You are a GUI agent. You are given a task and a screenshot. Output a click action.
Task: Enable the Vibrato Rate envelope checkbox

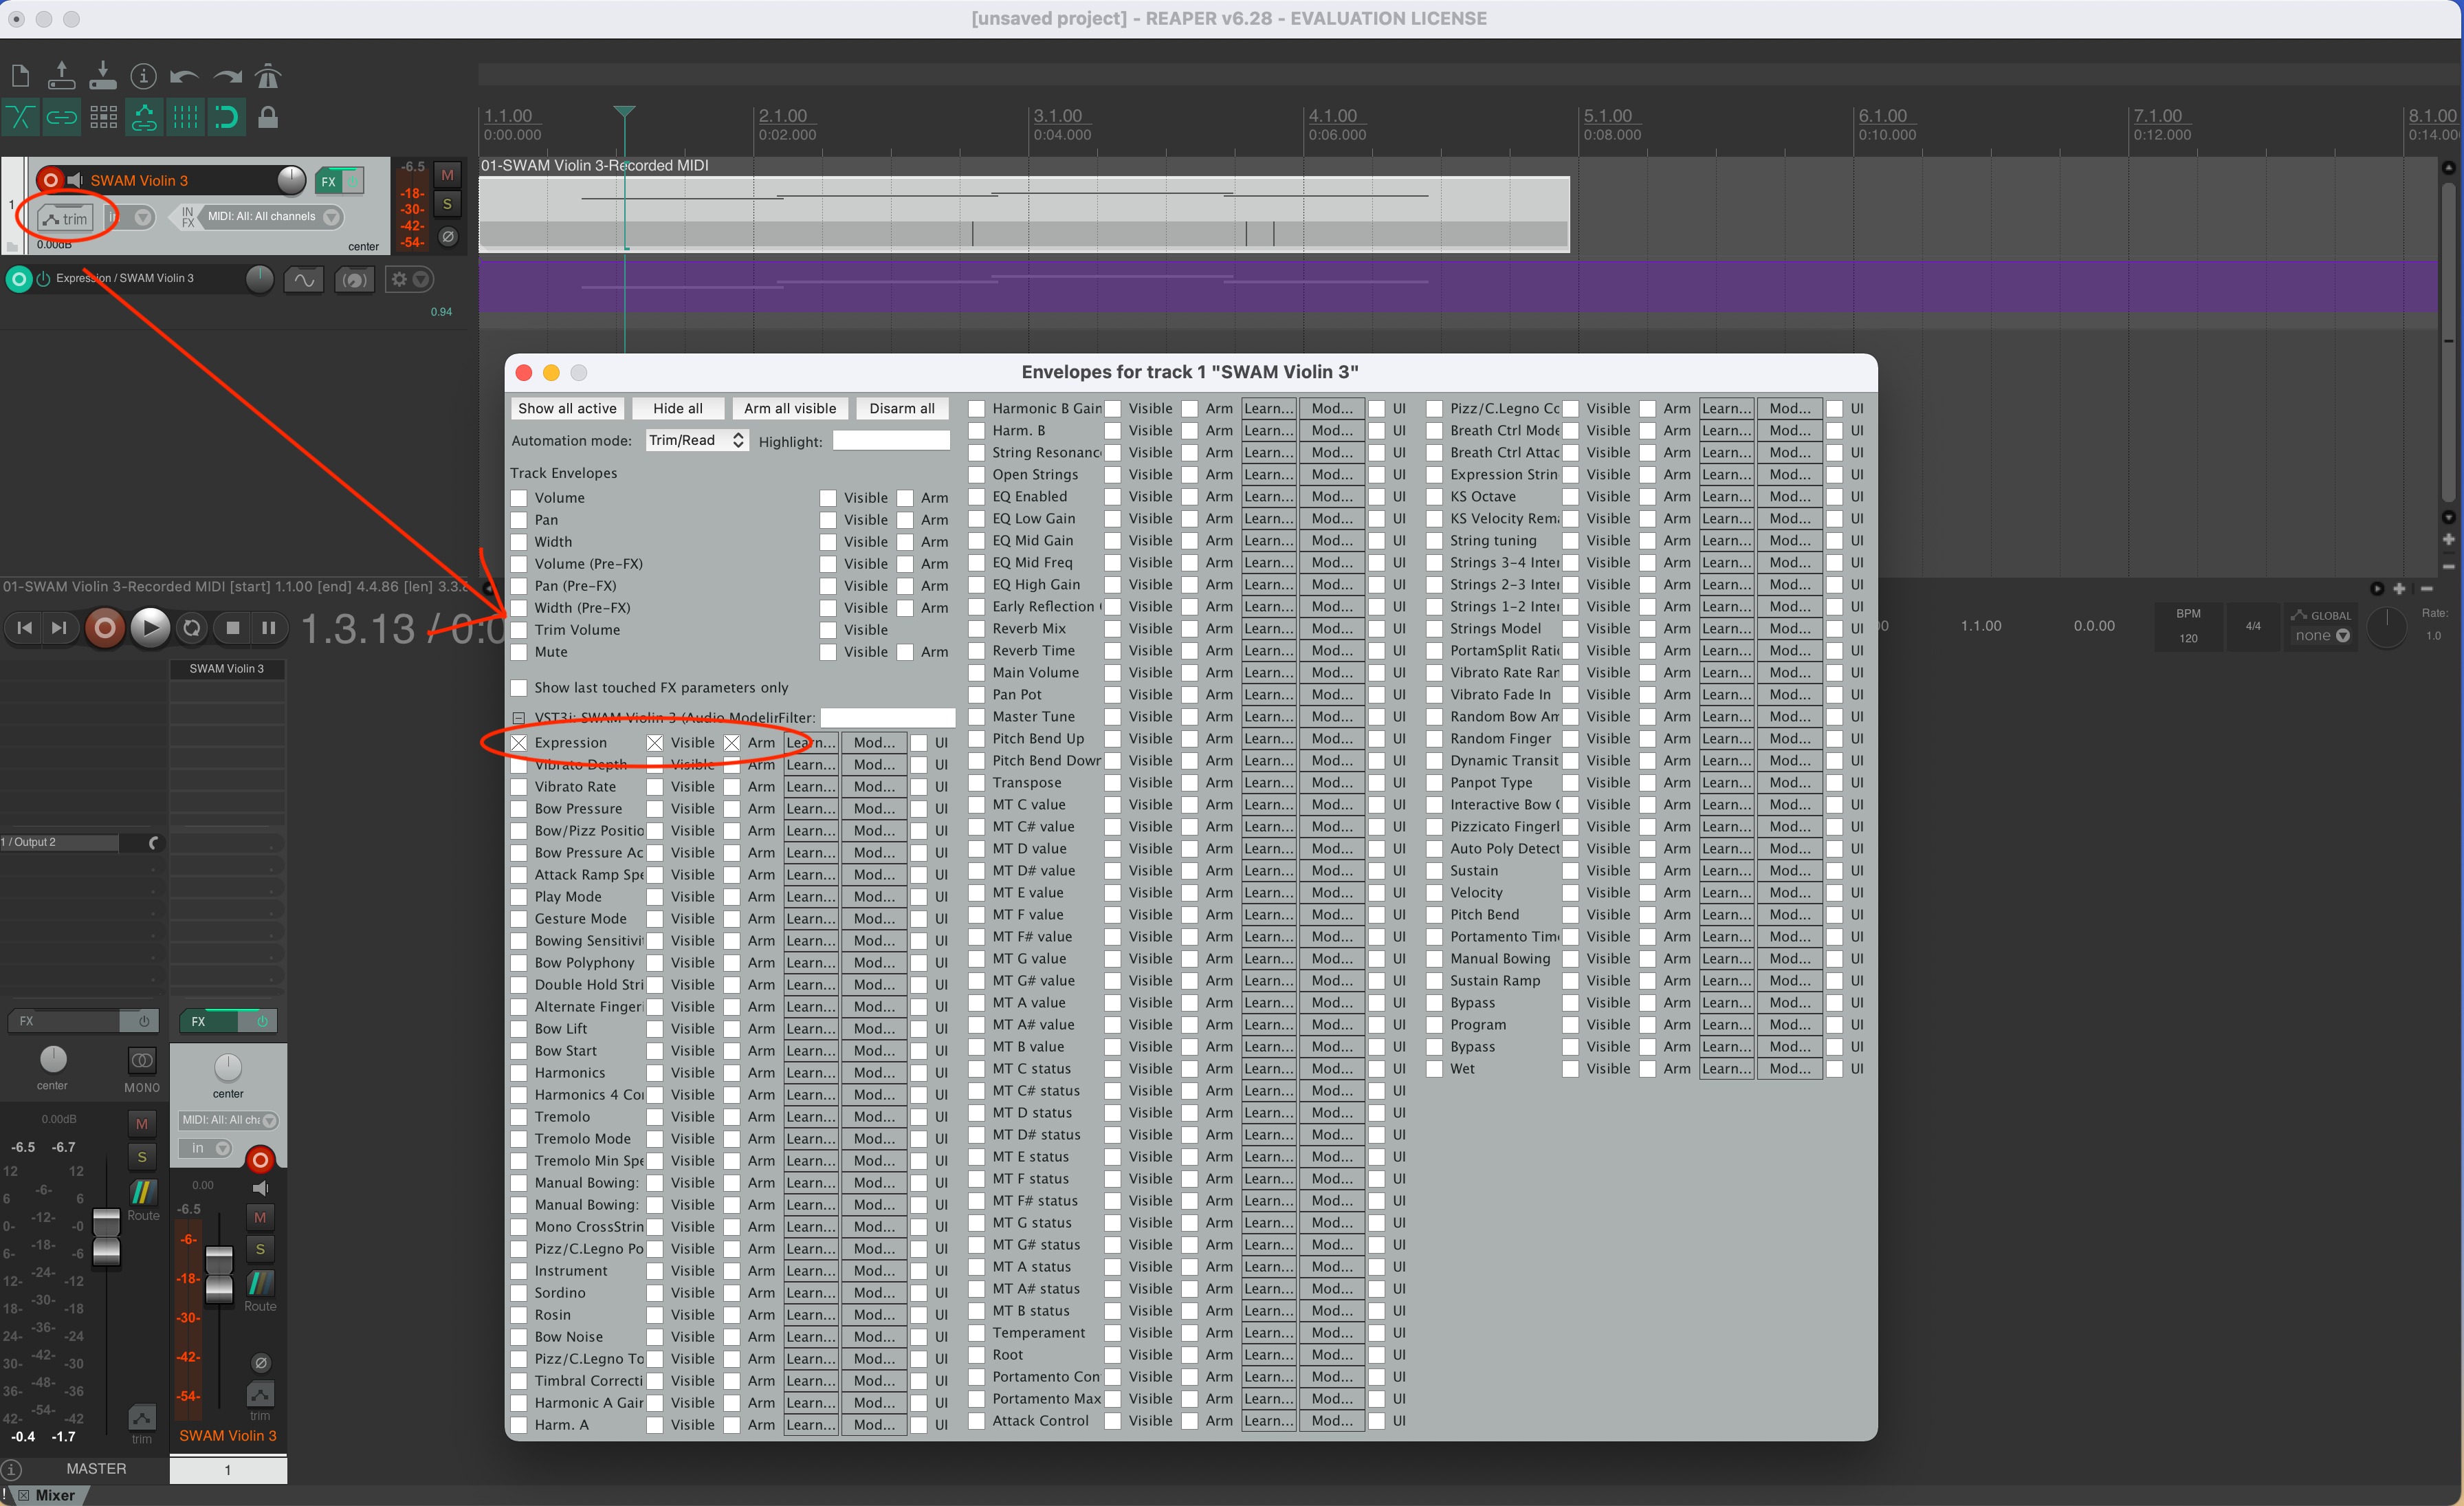(519, 787)
